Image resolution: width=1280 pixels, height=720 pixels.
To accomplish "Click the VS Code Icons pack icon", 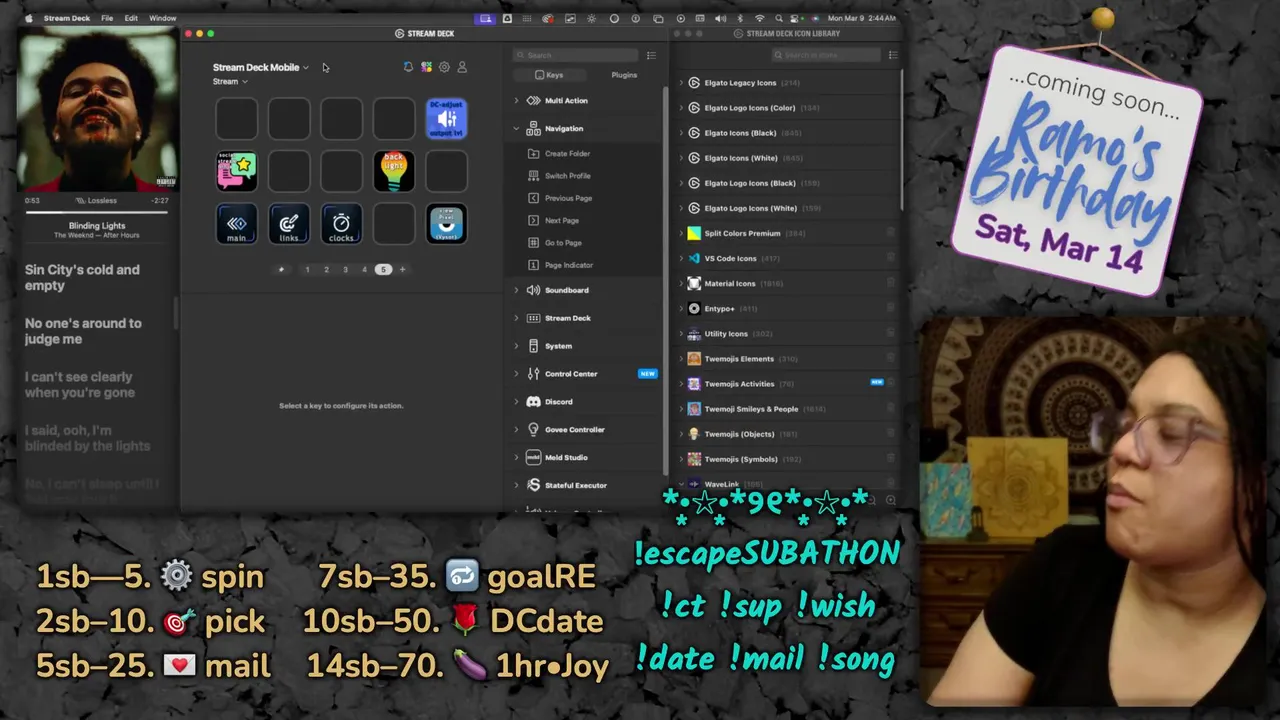I will point(694,258).
